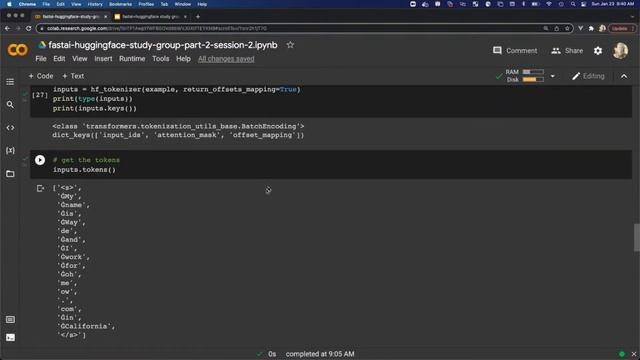Open the user account avatar
Viewport: 640px width, 360px height.
coord(620,51)
